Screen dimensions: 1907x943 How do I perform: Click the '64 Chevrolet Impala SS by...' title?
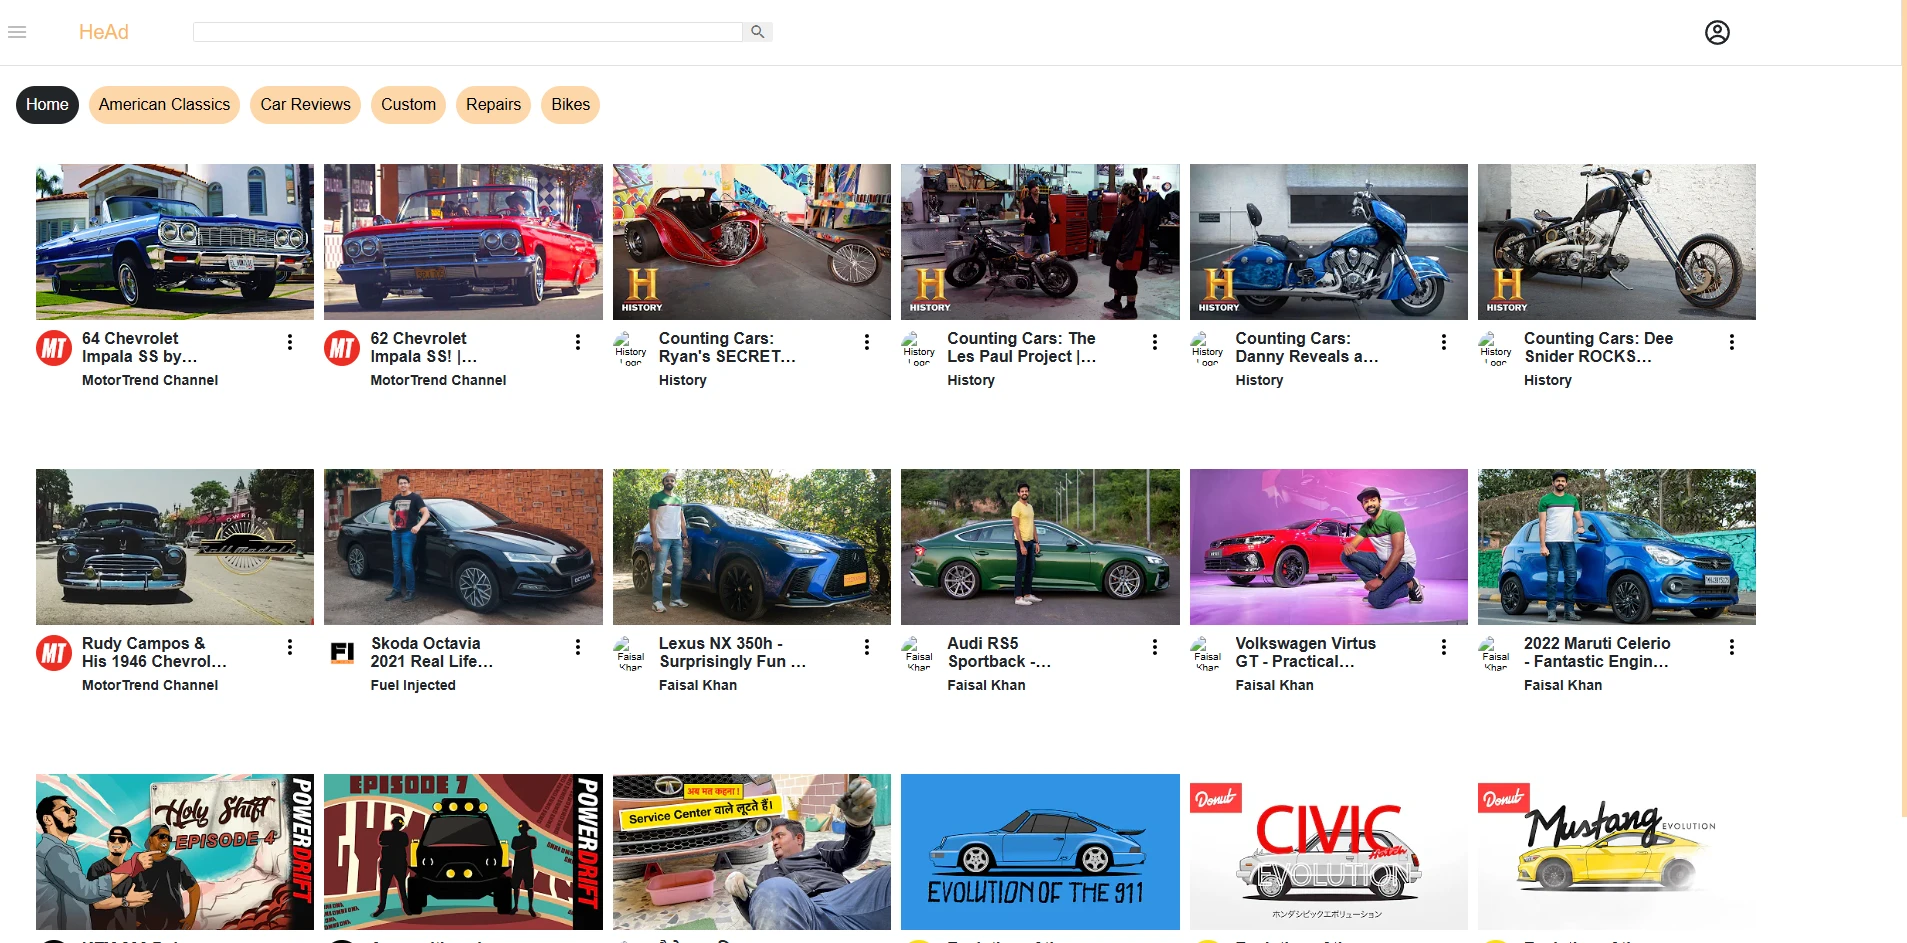tap(139, 348)
